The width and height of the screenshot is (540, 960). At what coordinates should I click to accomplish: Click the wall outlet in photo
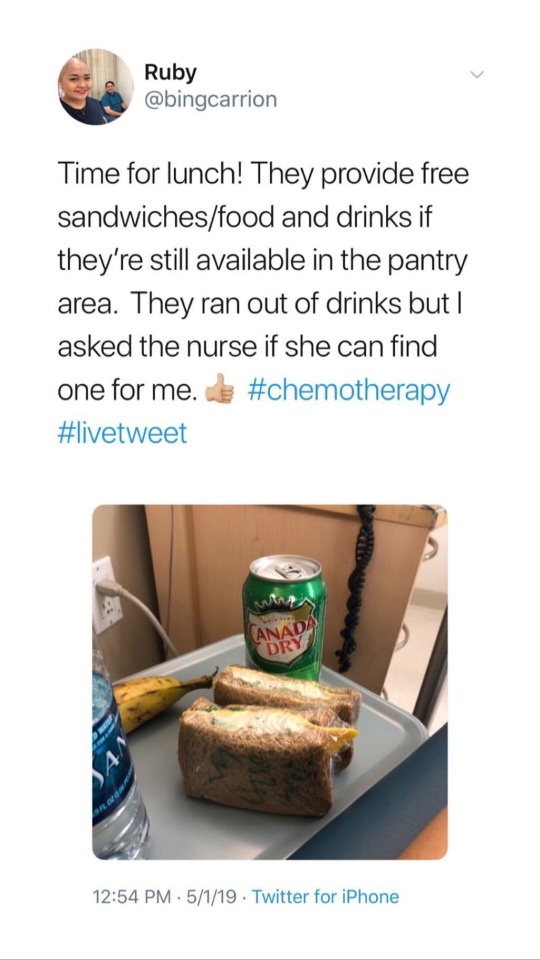[106, 594]
